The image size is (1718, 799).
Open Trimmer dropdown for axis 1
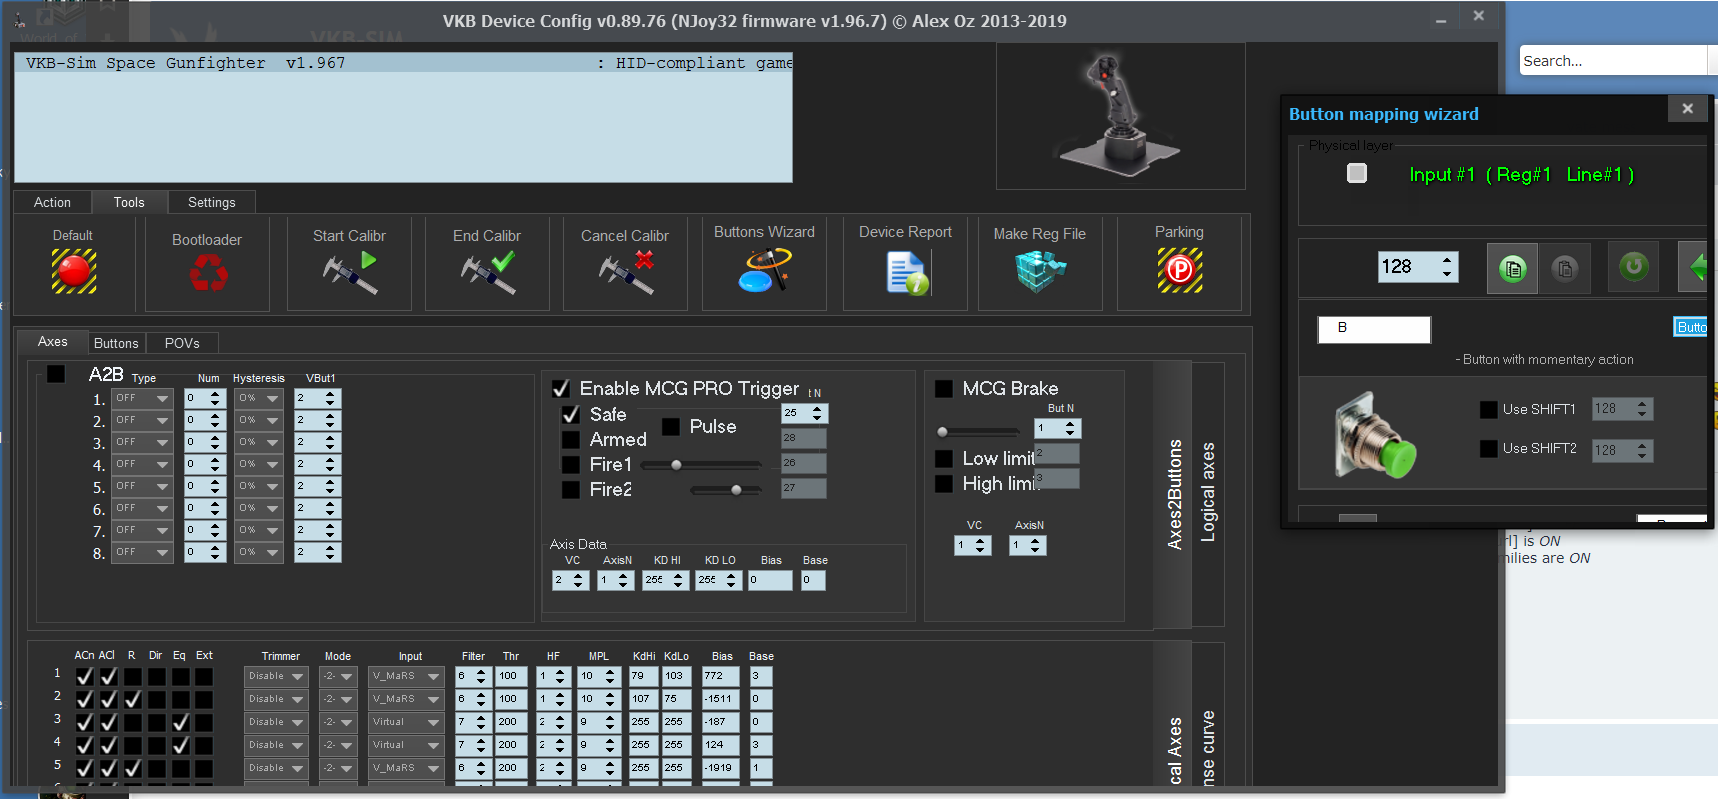point(277,676)
